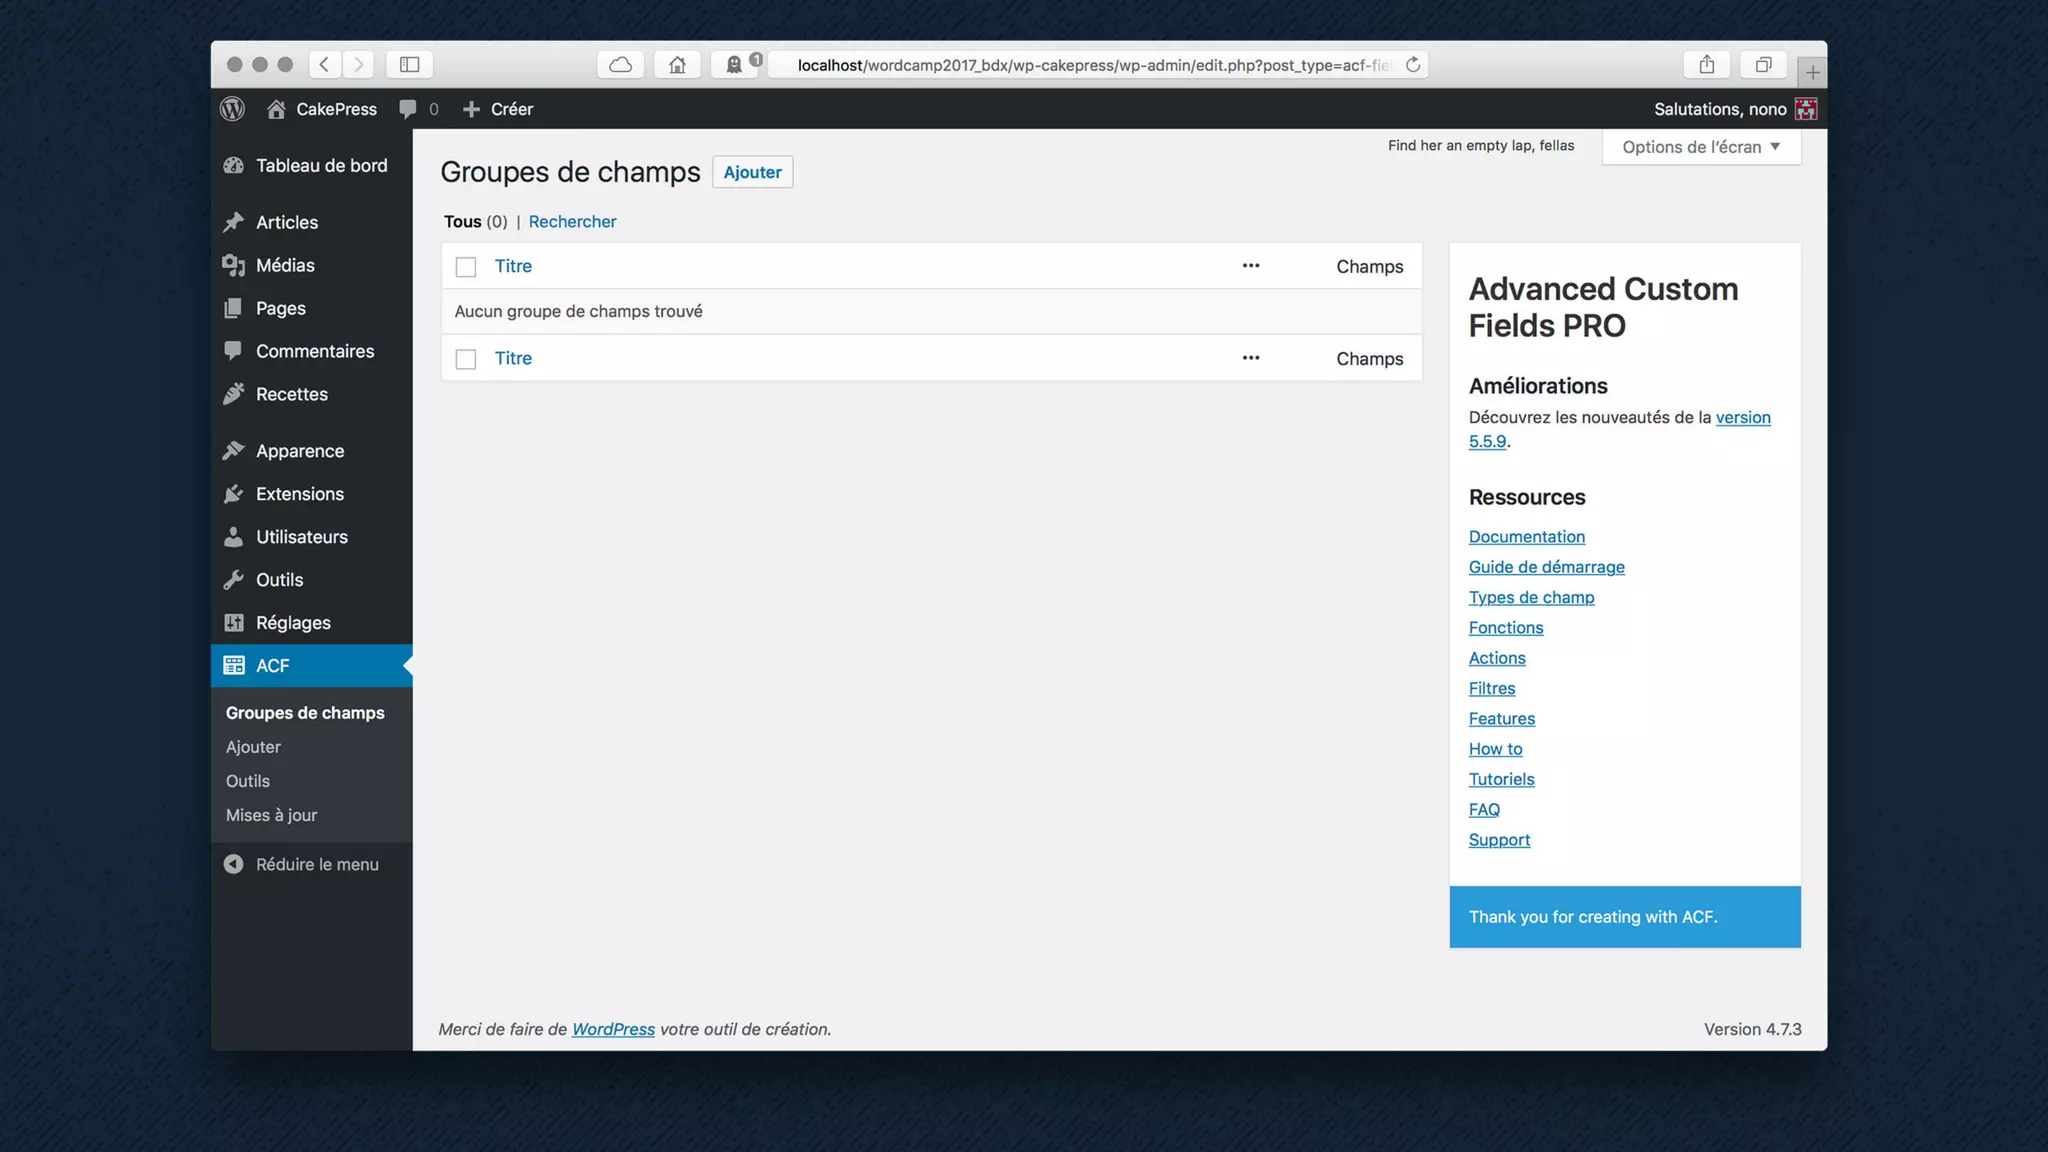
Task: Open the Extensions menu item
Action: pos(299,494)
